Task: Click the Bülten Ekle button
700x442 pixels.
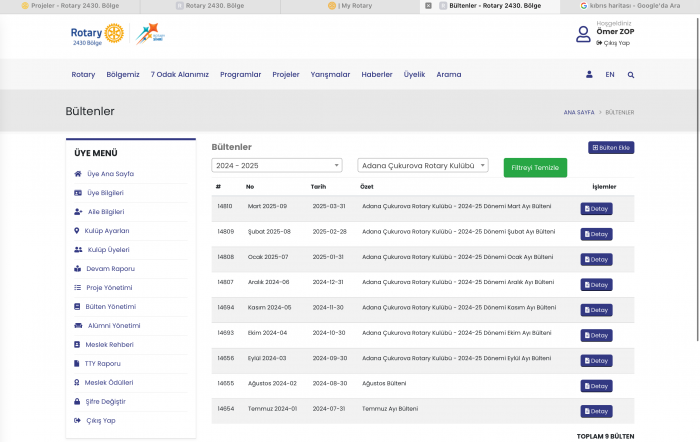Action: 611,148
